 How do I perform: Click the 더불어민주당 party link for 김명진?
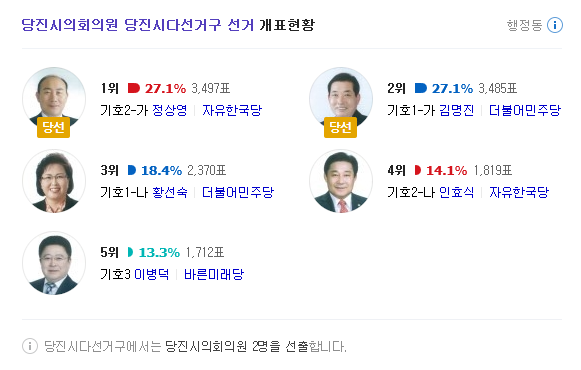[x=525, y=110]
